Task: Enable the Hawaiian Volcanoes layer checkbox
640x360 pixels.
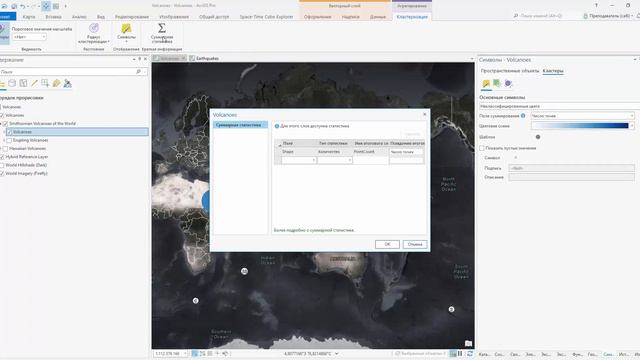Action: 6,149
